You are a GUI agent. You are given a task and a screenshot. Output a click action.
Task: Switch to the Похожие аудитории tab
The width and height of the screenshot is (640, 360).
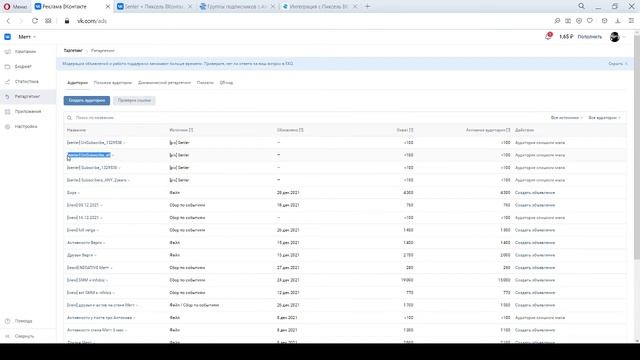tap(113, 83)
